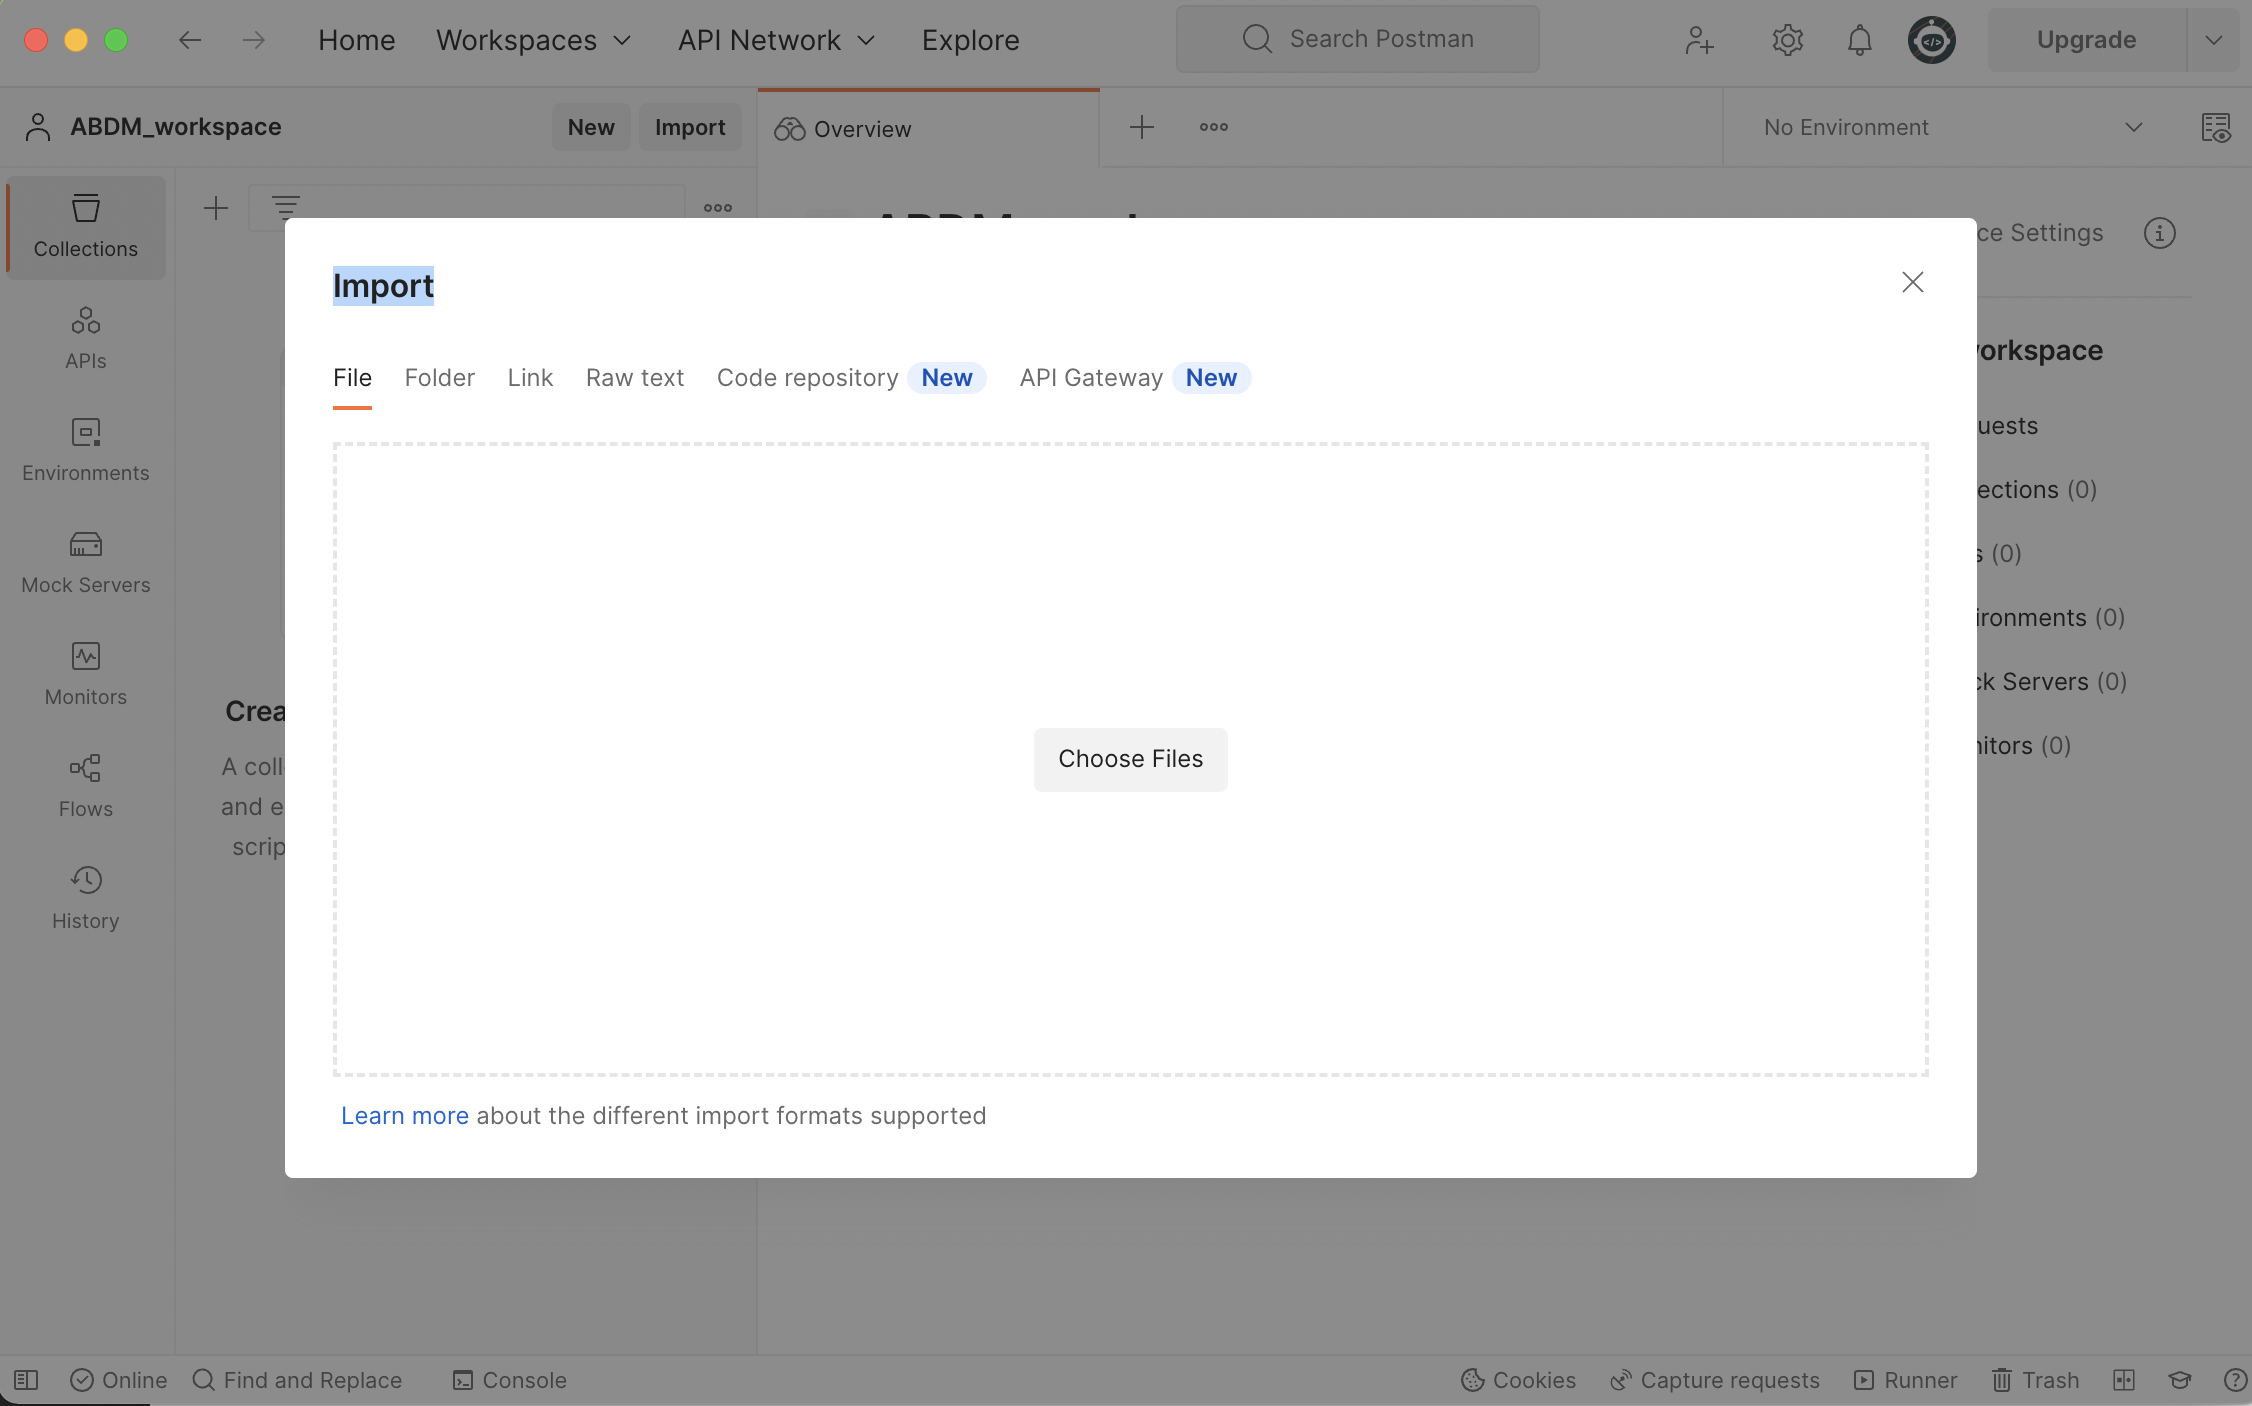Open the notifications bell
This screenshot has width=2252, height=1406.
(1859, 40)
